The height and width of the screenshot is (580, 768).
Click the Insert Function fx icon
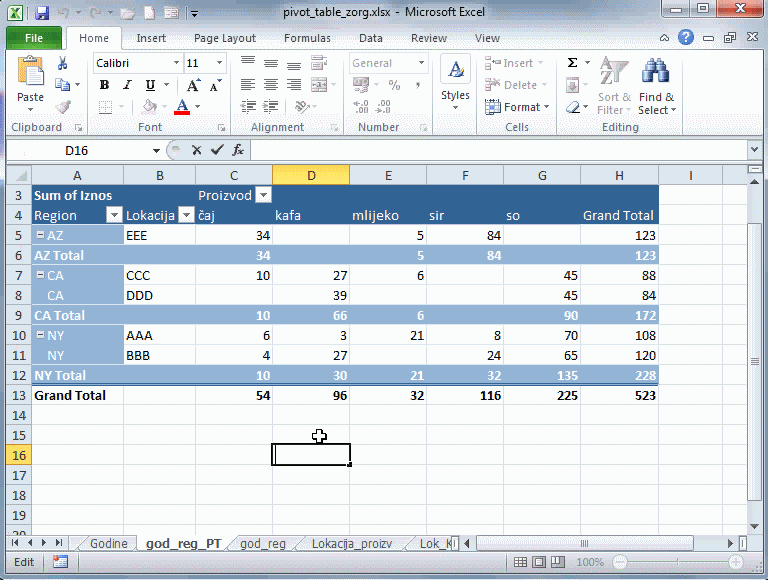click(238, 150)
